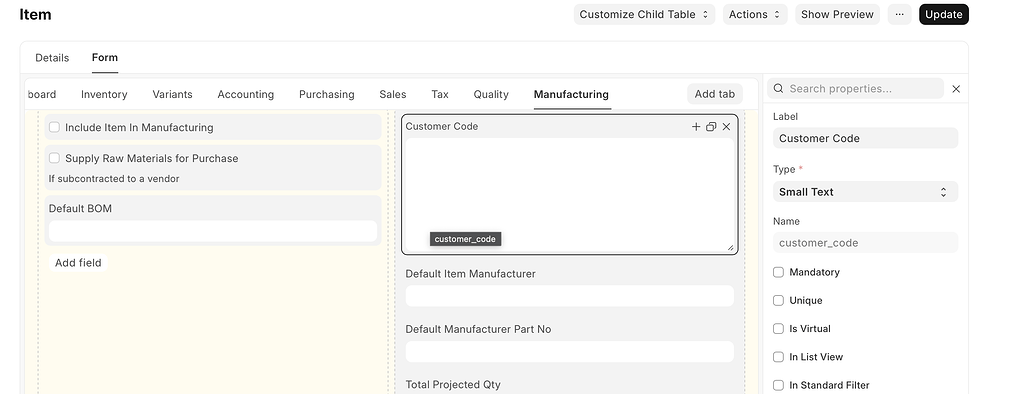Duplicate the Customer Code field

coord(711,127)
